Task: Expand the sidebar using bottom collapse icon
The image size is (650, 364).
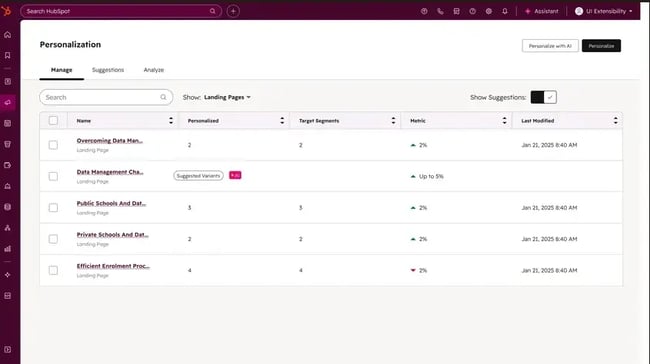Action: point(7,349)
